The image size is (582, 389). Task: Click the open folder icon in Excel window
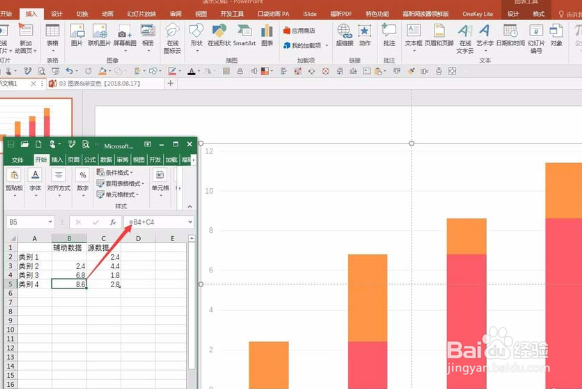point(24,144)
